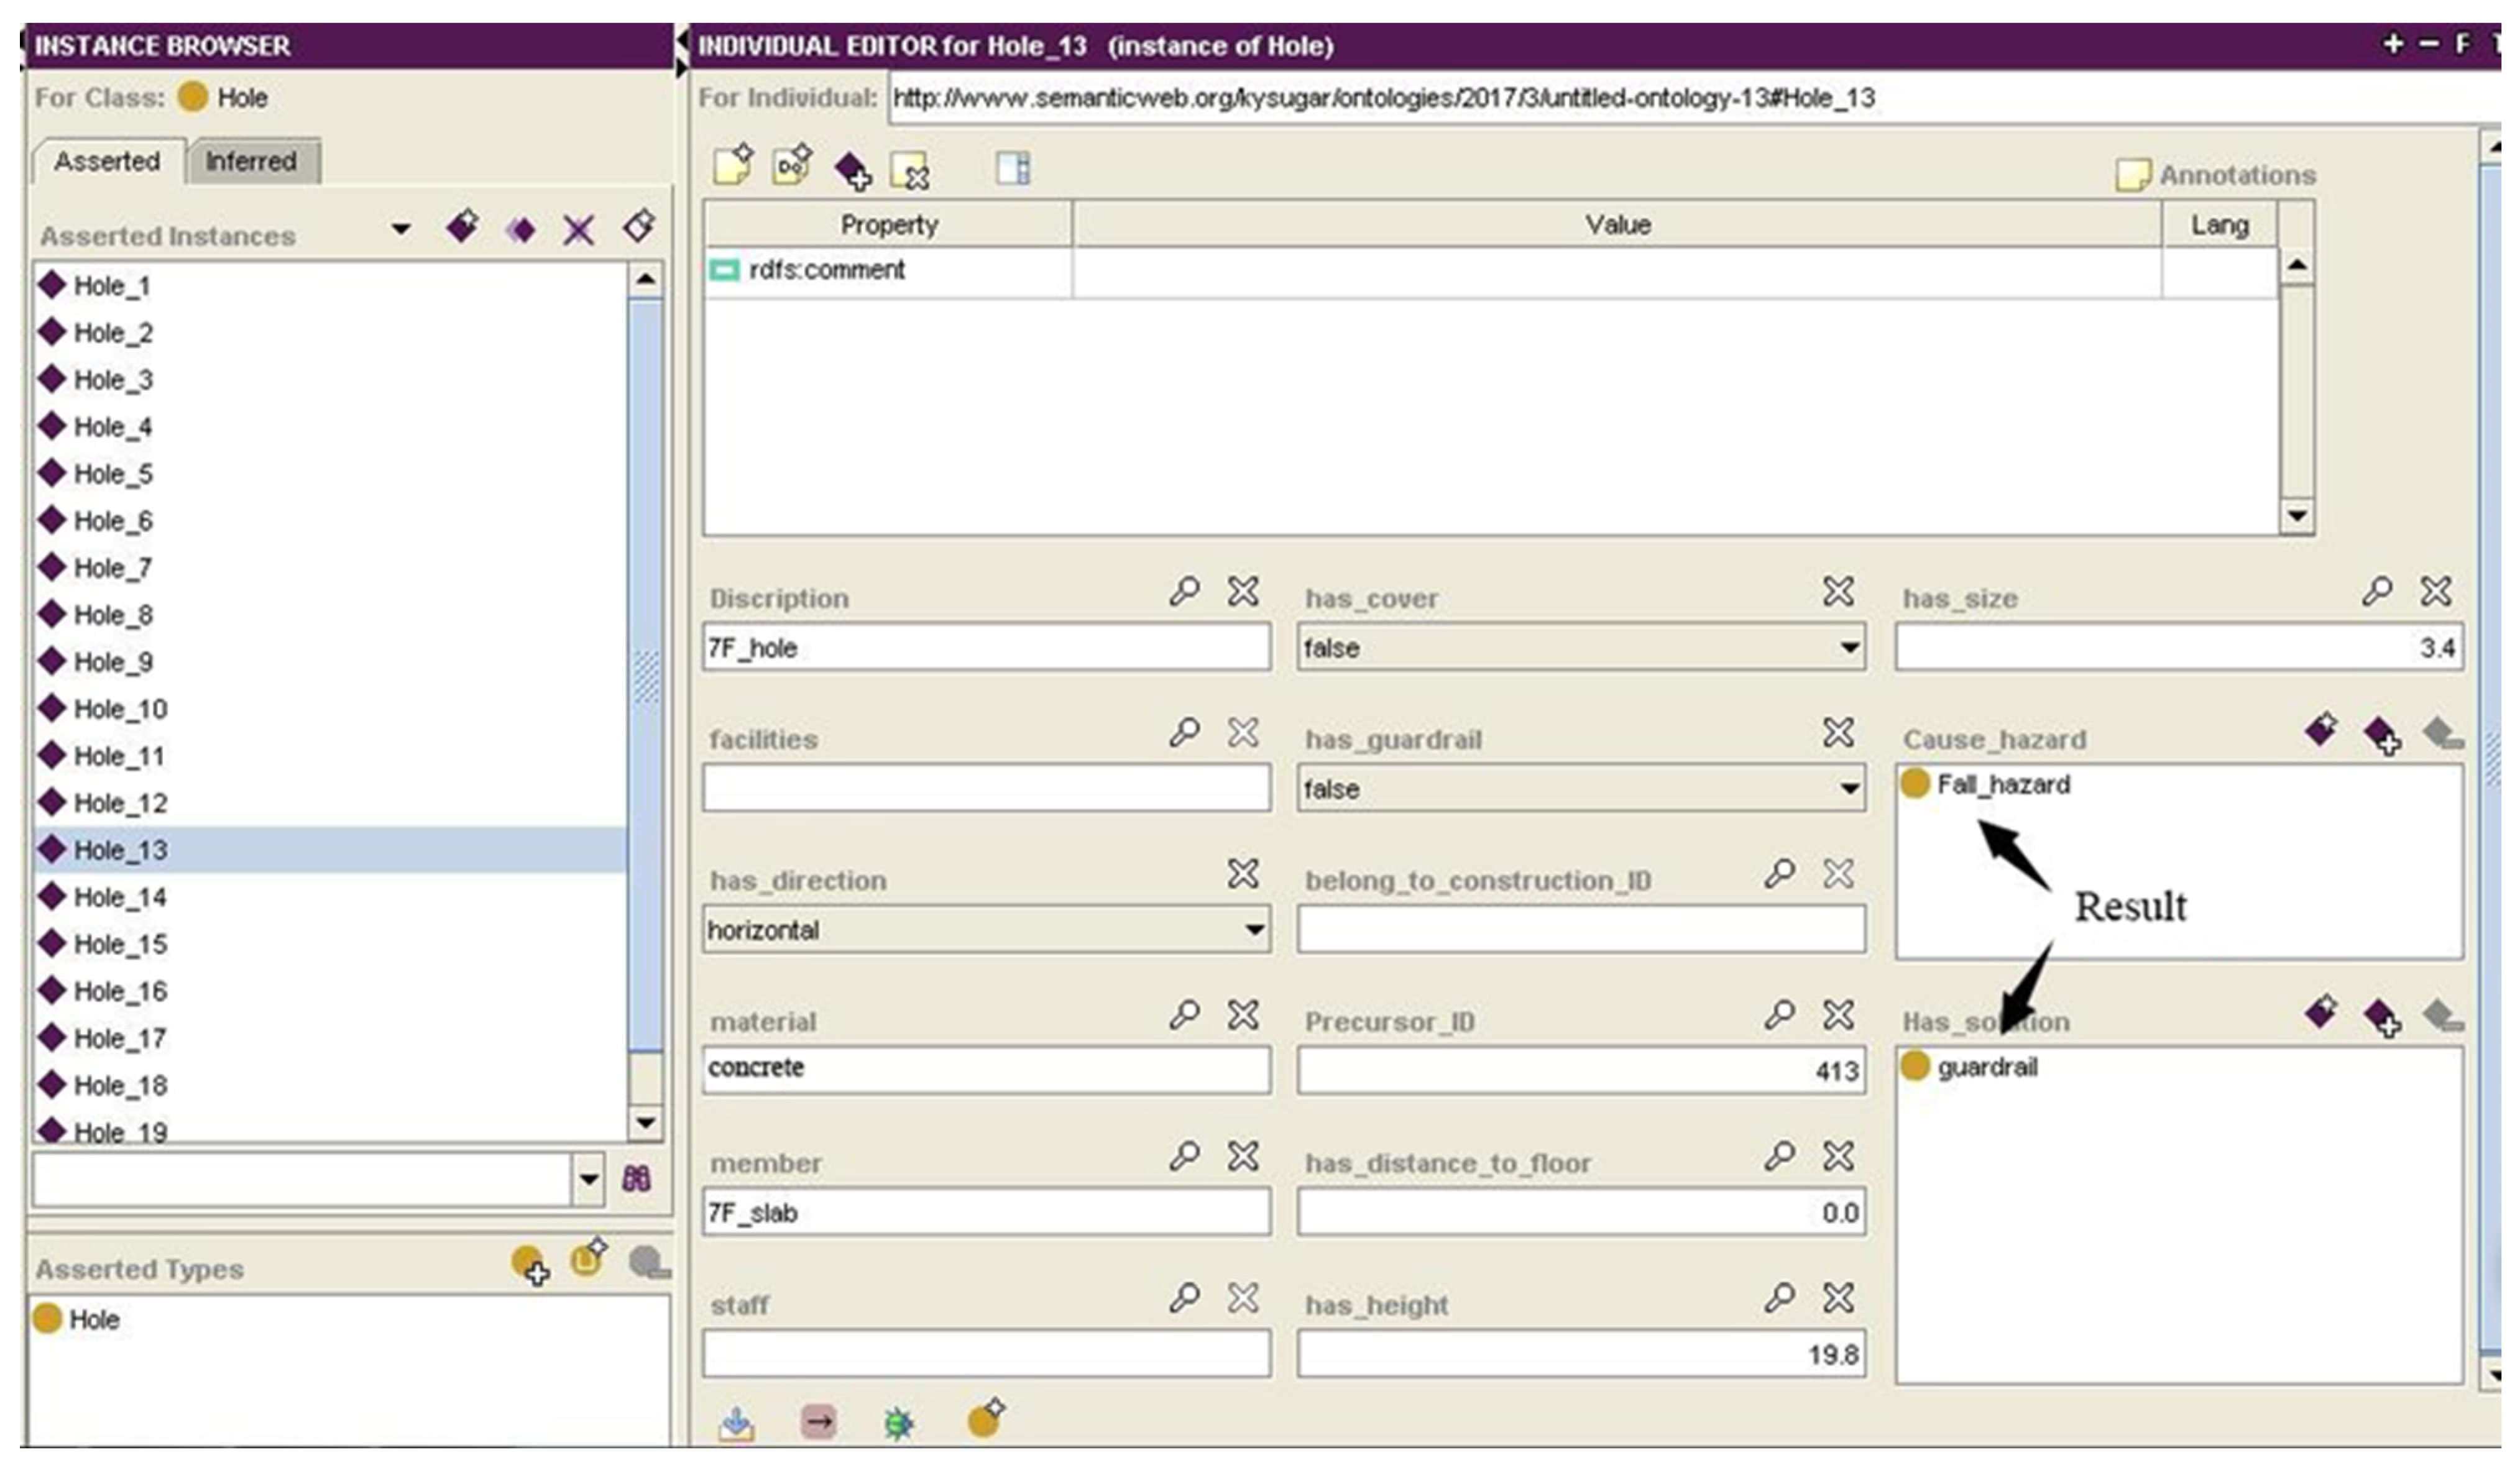Click the delete instance X icon

coord(578,231)
